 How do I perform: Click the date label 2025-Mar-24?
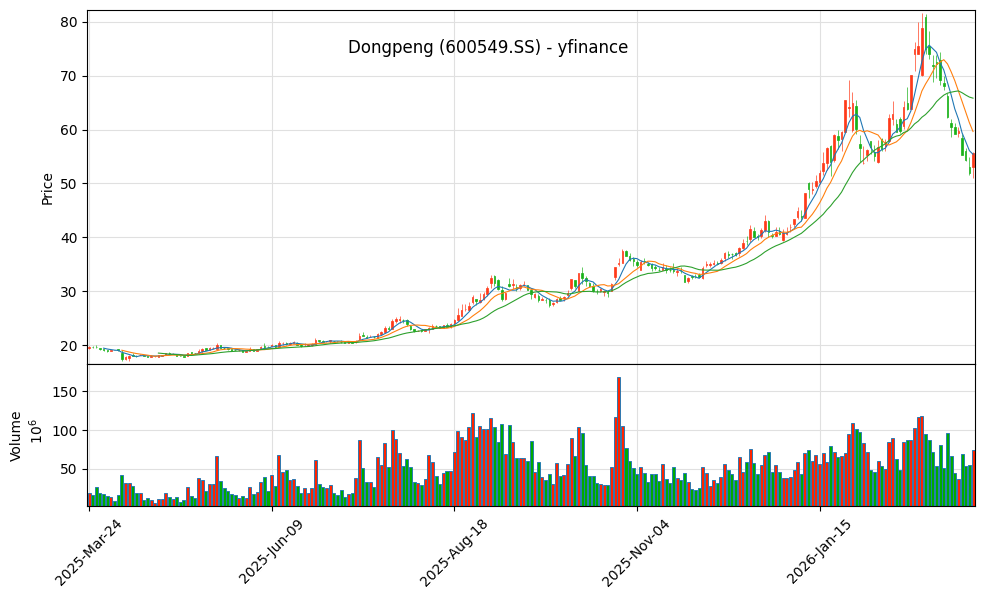point(88,553)
